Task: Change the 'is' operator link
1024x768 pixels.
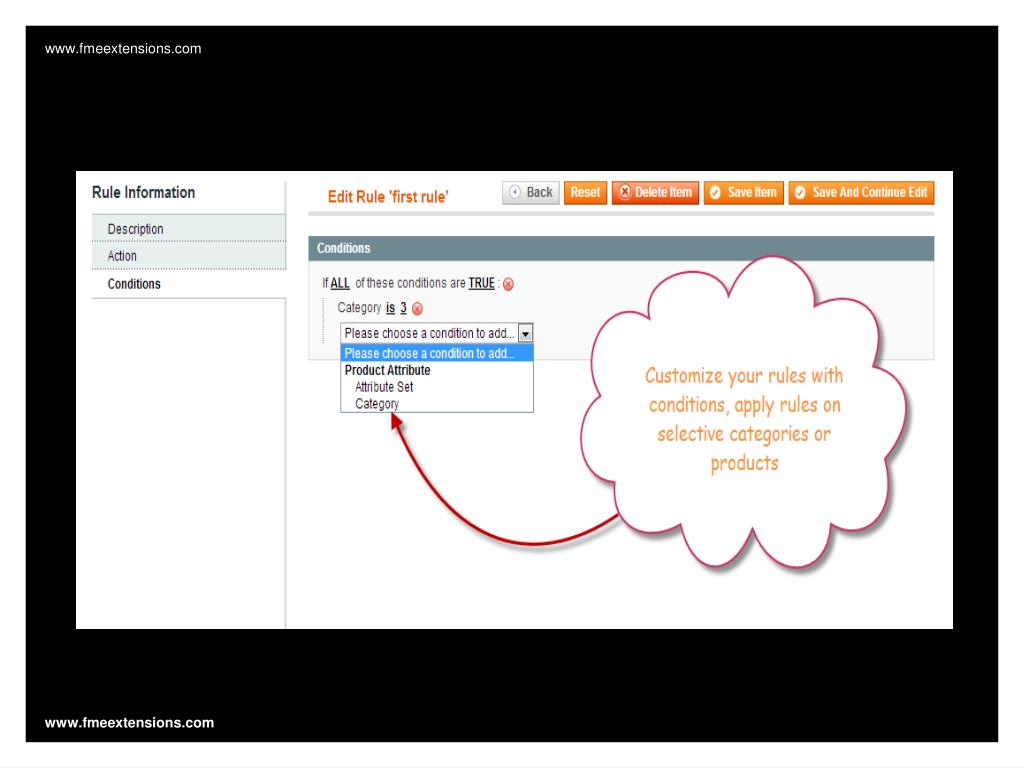Action: coord(391,308)
